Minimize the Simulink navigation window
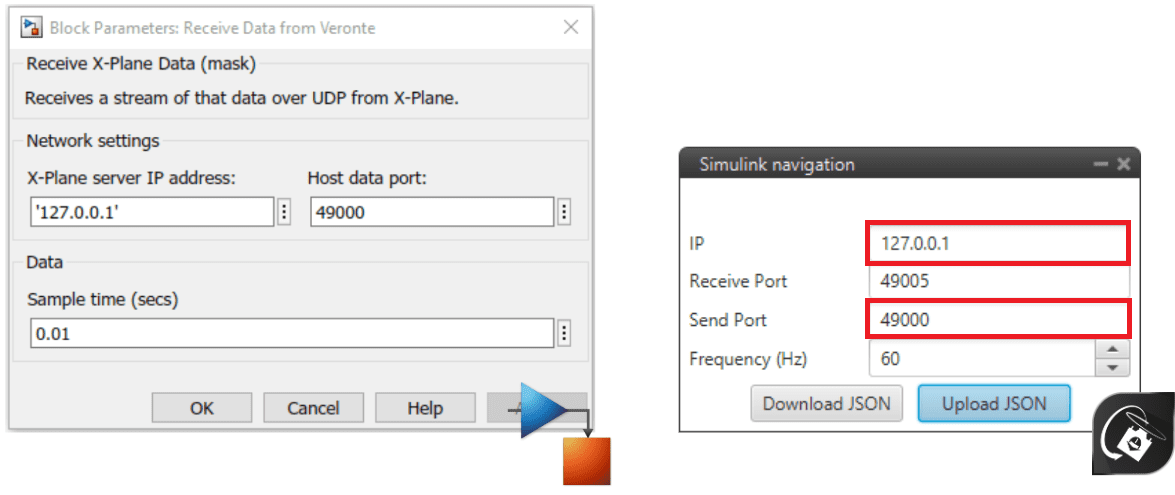The height and width of the screenshot is (495, 1175). pyautogui.click(x=1102, y=164)
